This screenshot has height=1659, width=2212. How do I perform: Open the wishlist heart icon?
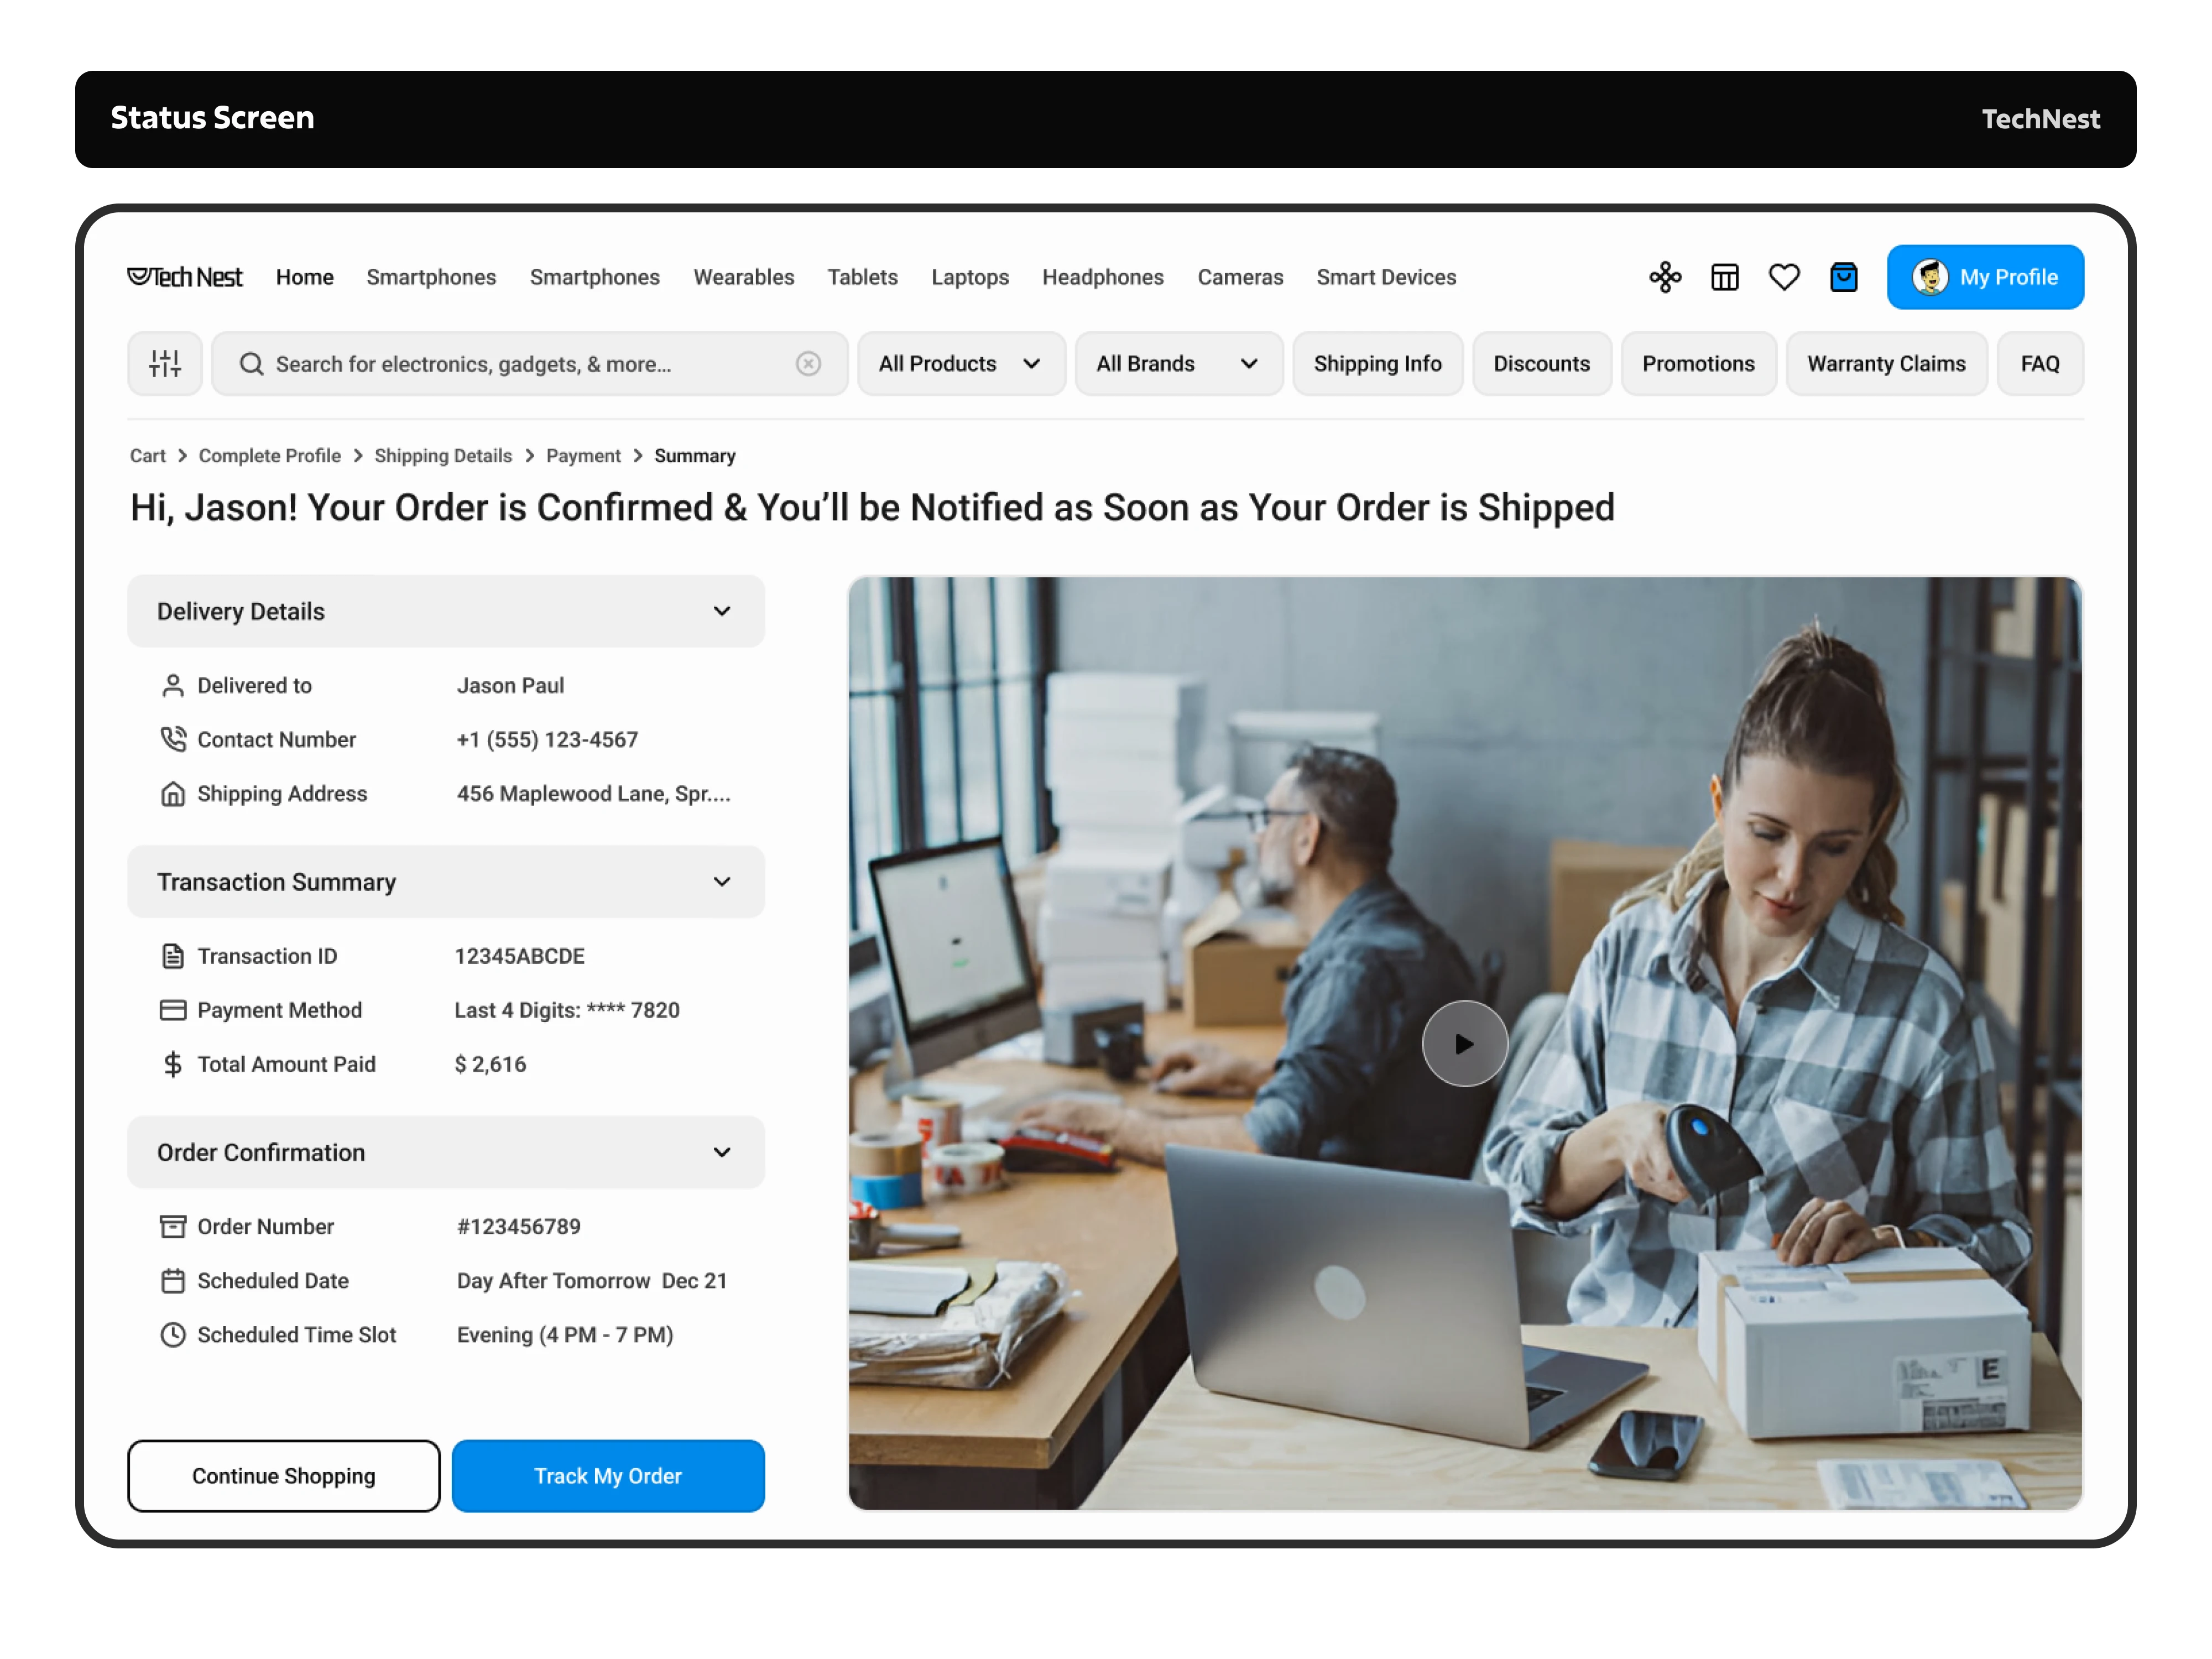click(x=1783, y=277)
